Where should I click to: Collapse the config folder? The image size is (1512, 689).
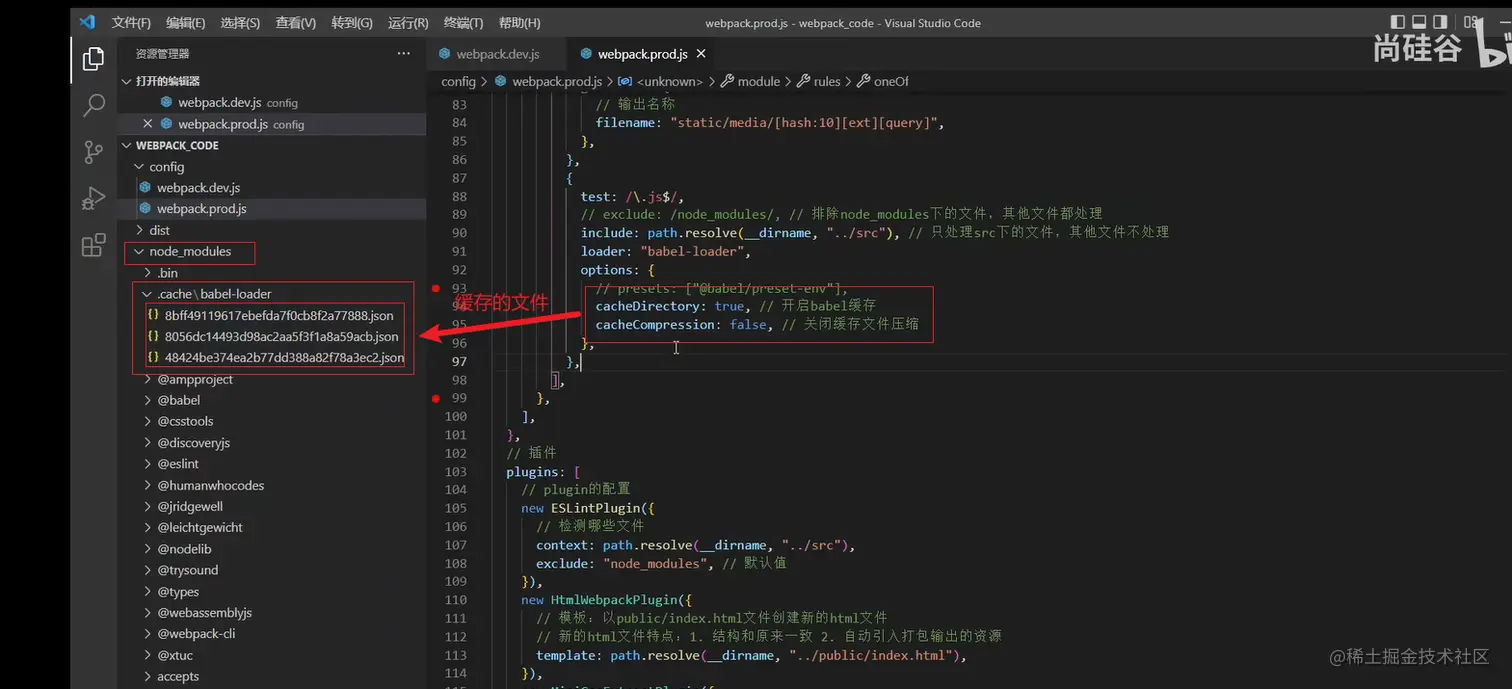272,167
